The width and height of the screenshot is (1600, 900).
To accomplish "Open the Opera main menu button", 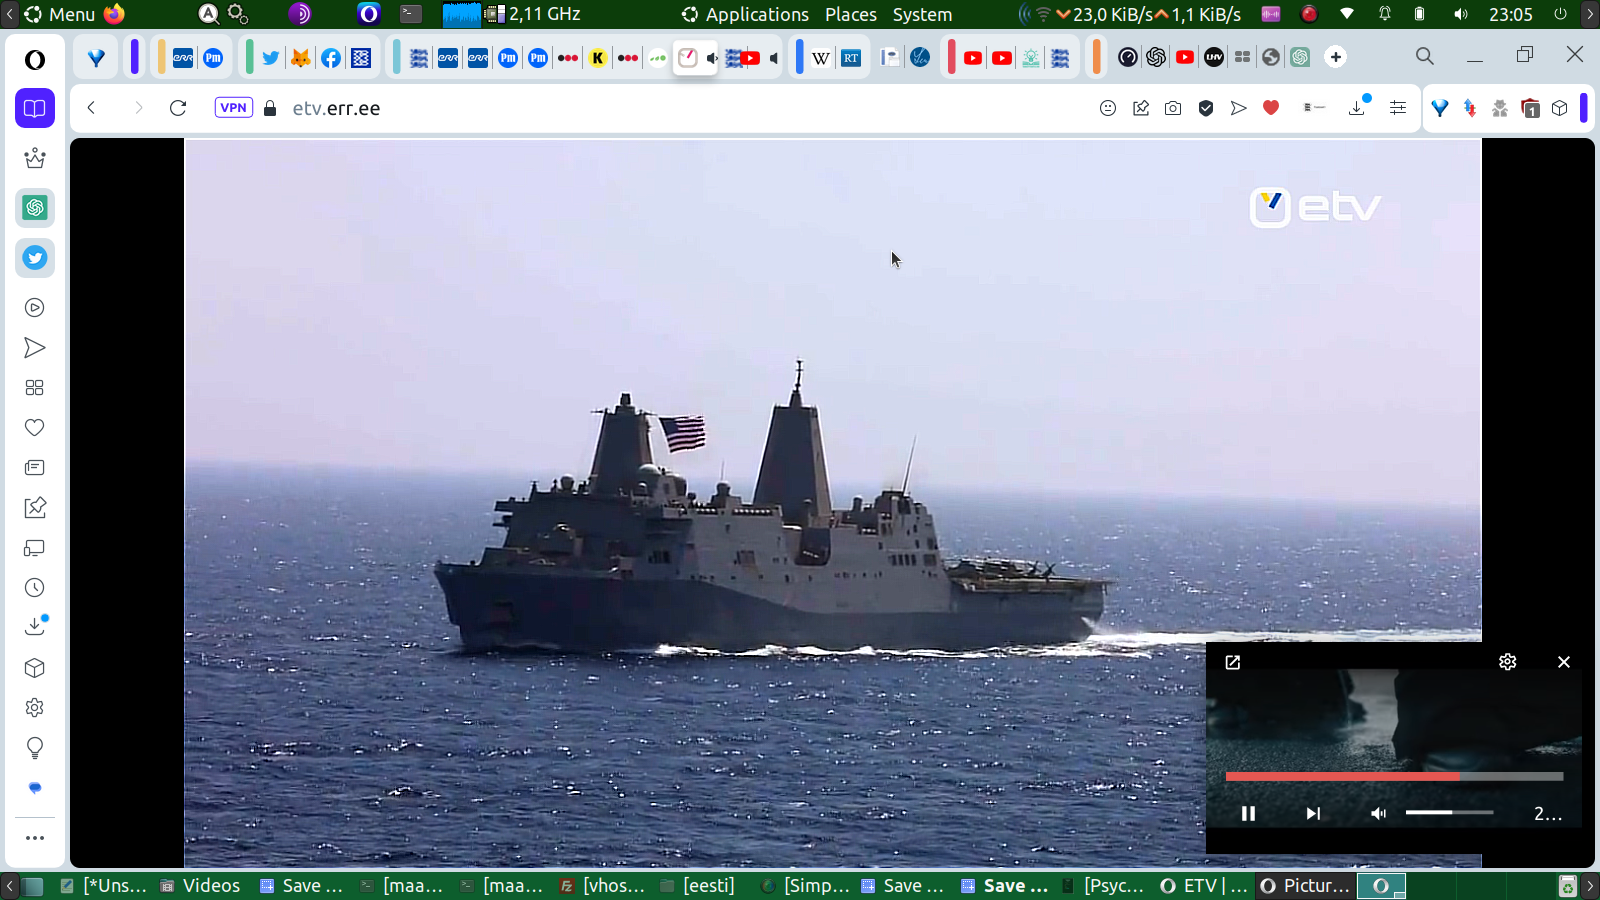I will point(35,60).
